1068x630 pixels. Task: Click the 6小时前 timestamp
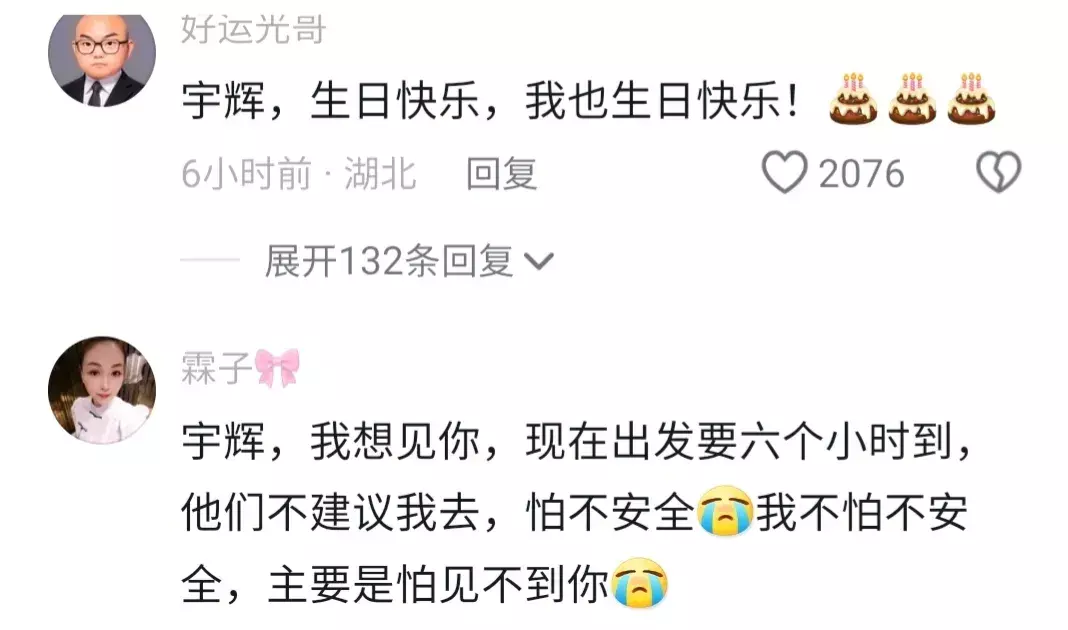pos(246,174)
